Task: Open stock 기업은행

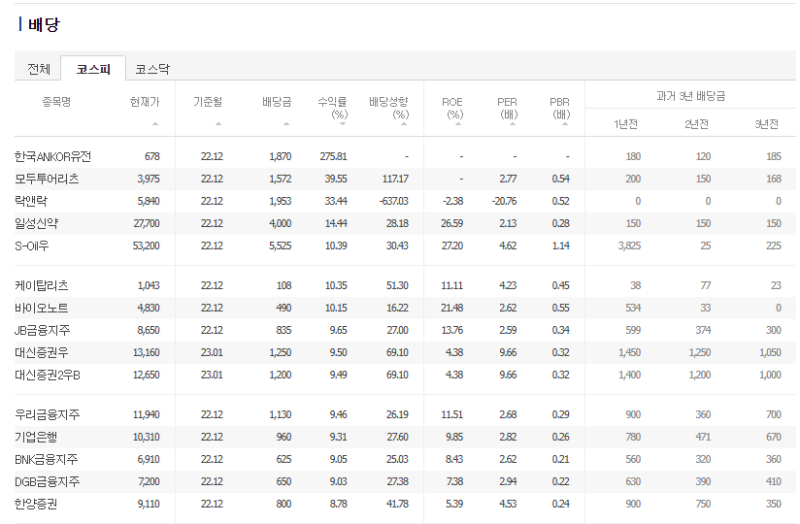Action: point(36,437)
